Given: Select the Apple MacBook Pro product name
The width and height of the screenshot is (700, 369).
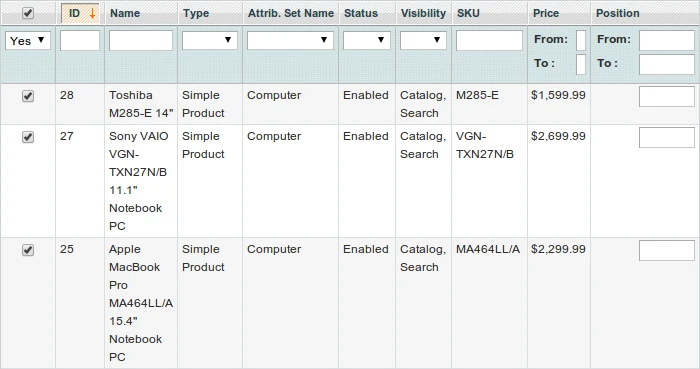Looking at the screenshot, I should 141,303.
